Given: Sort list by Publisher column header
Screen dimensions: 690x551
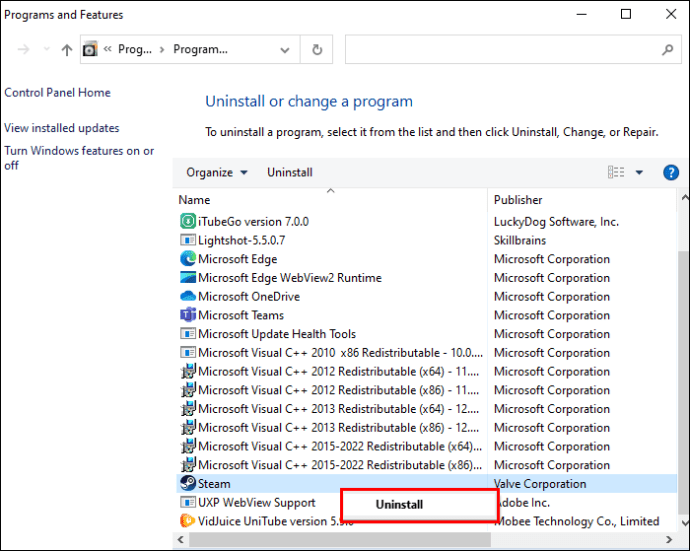Looking at the screenshot, I should tap(518, 199).
